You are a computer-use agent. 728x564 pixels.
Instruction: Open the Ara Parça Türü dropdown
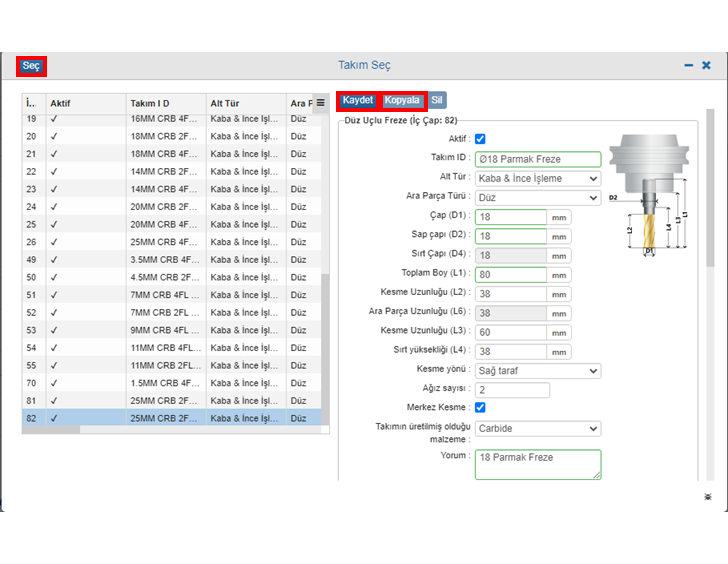point(538,198)
